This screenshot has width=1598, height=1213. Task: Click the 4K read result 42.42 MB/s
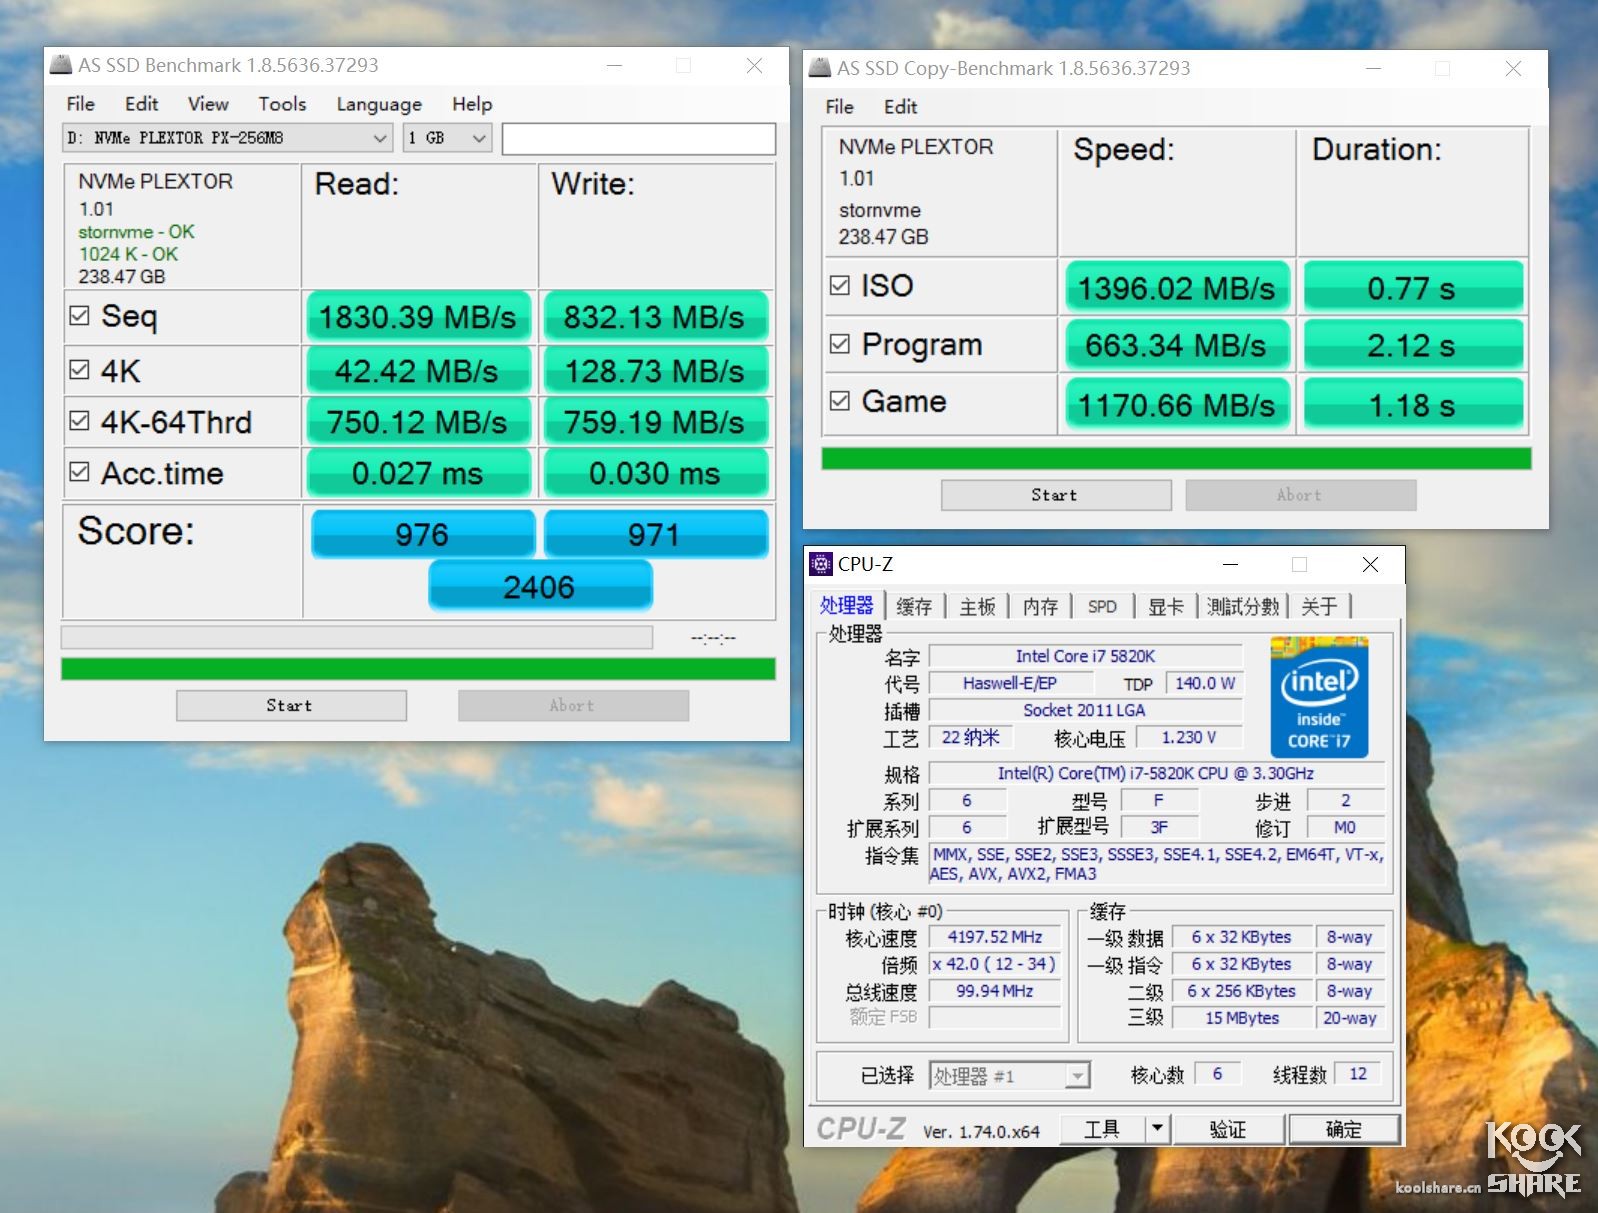[x=418, y=371]
